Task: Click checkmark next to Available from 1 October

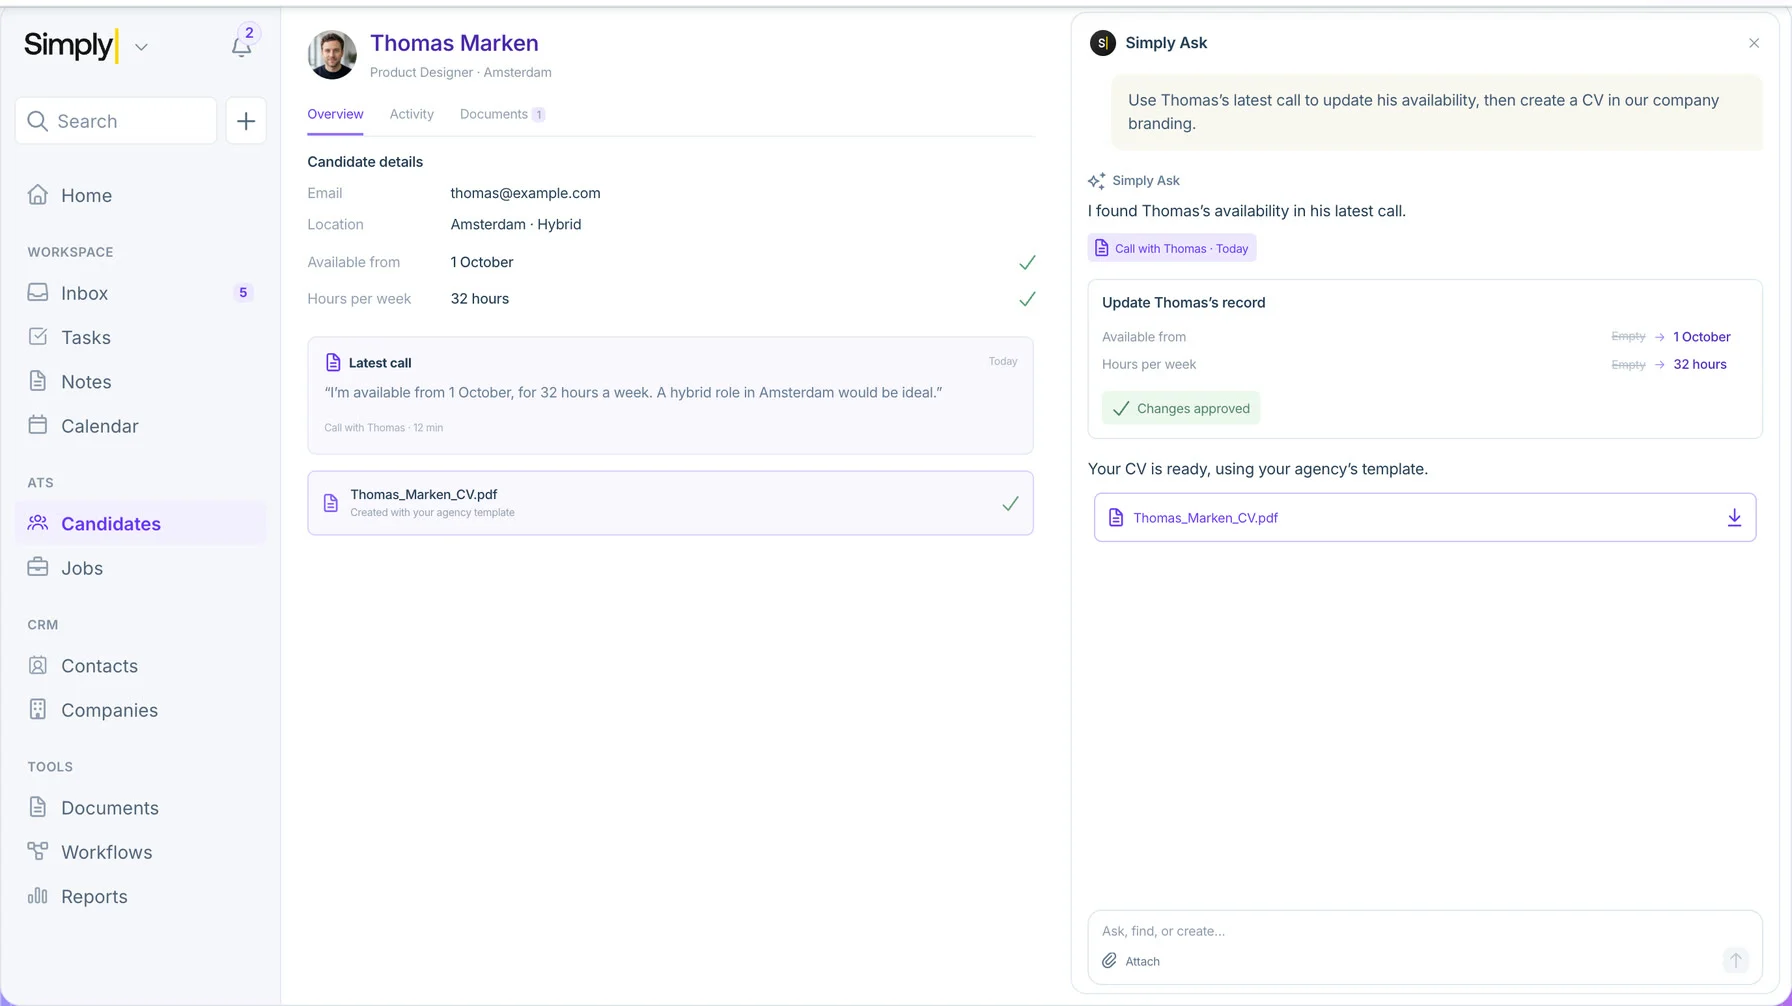Action: (1027, 262)
